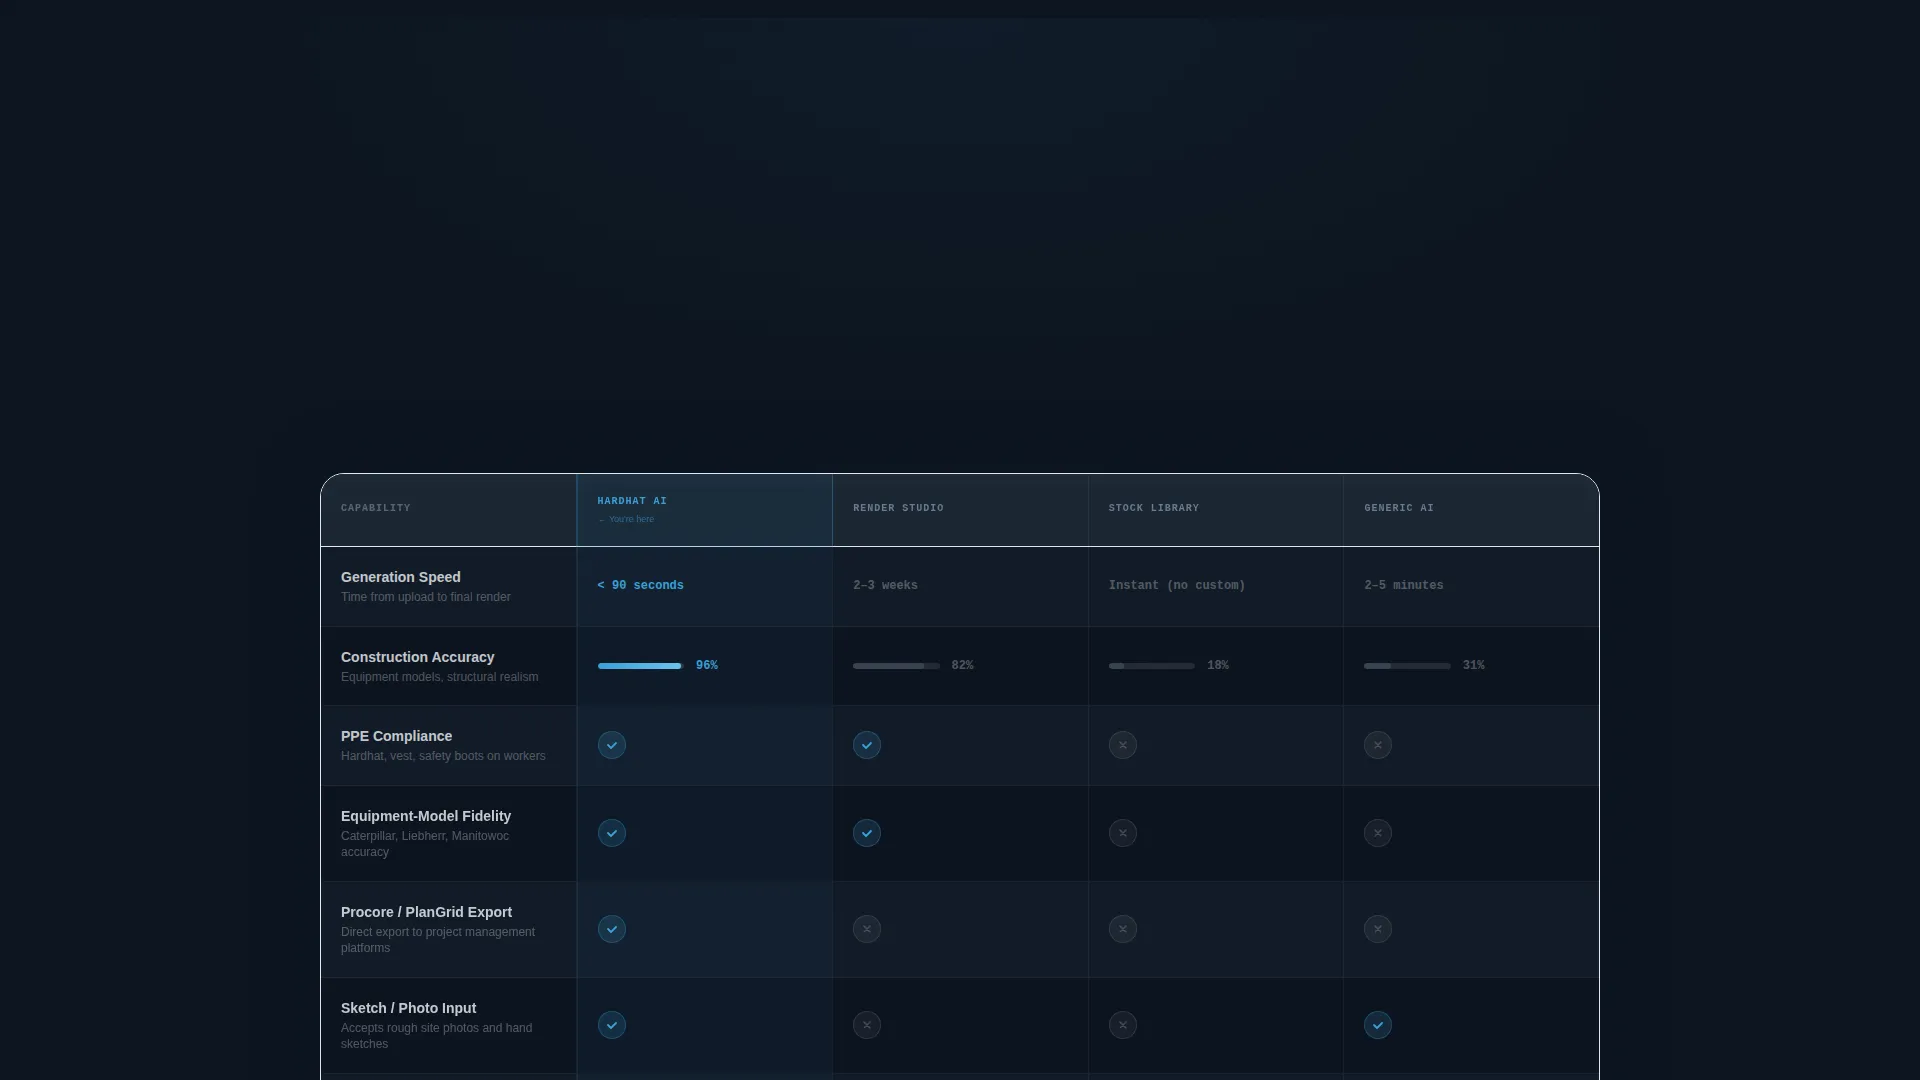
Task: Click the PPE Compliance row title
Action: 396,736
